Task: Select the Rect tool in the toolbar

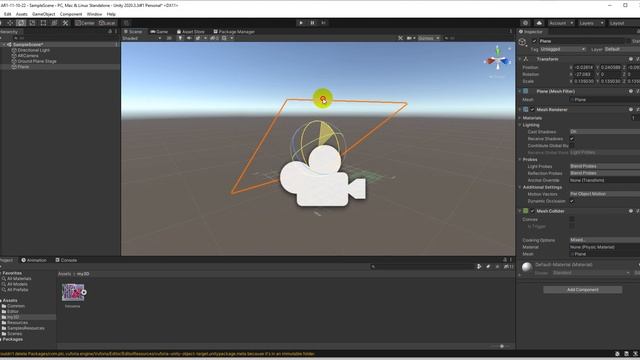Action: (43, 23)
